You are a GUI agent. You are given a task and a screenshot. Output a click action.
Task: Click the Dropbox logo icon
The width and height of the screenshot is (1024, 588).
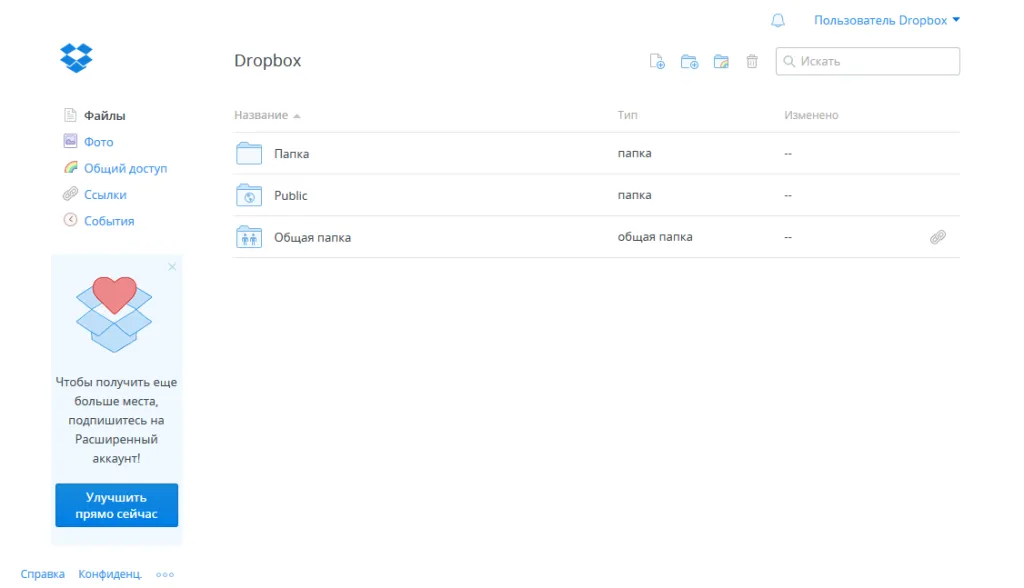76,57
